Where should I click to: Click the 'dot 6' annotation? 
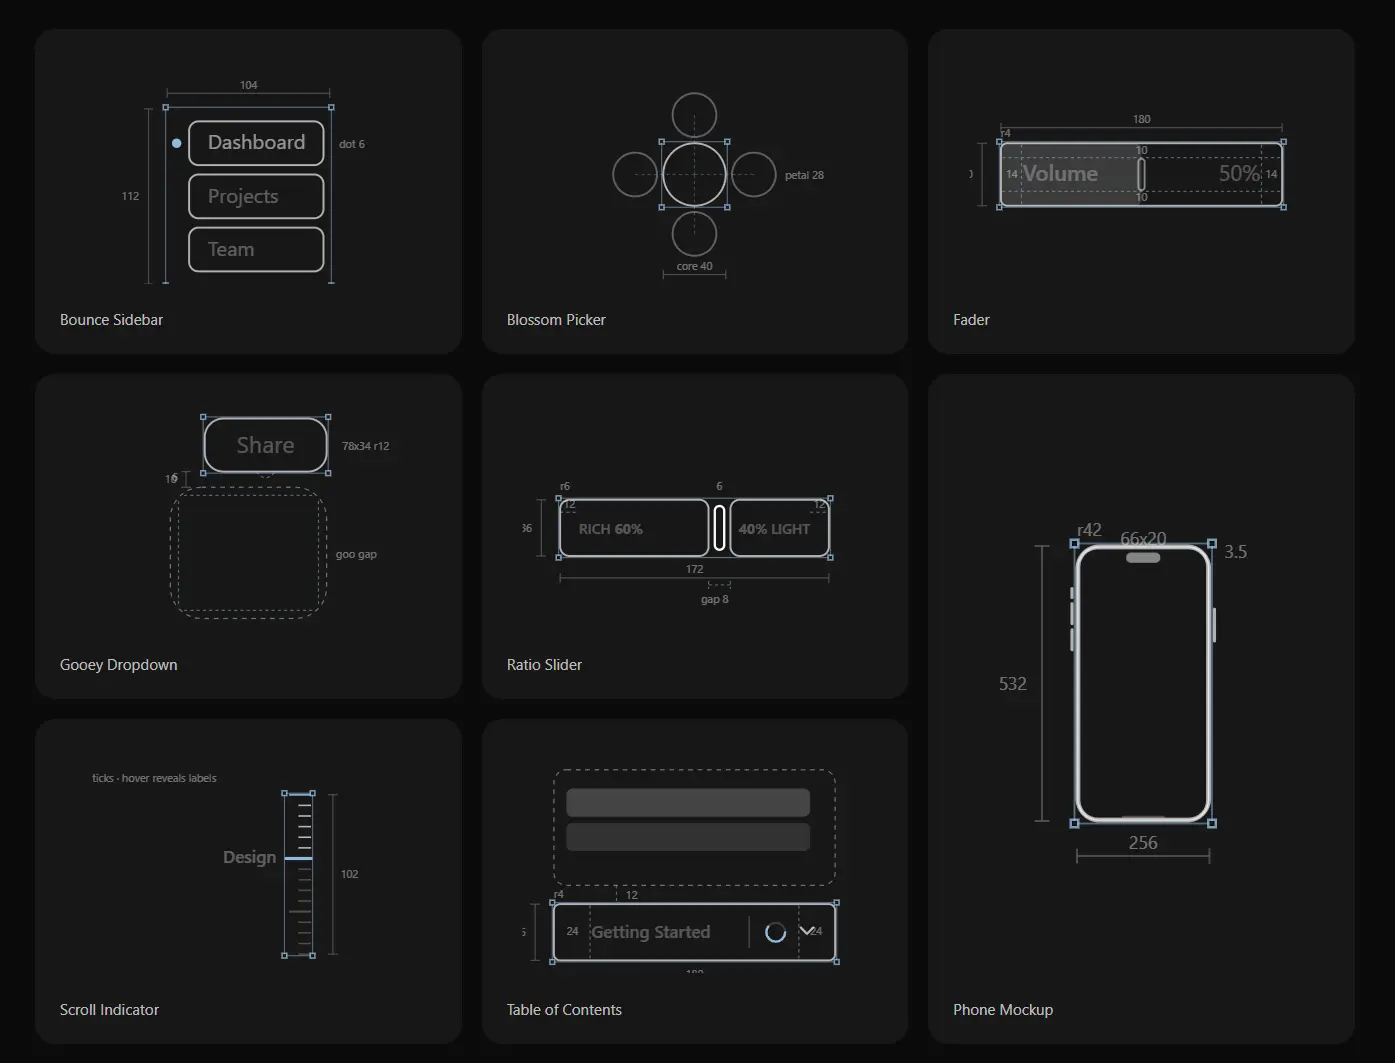tap(352, 144)
